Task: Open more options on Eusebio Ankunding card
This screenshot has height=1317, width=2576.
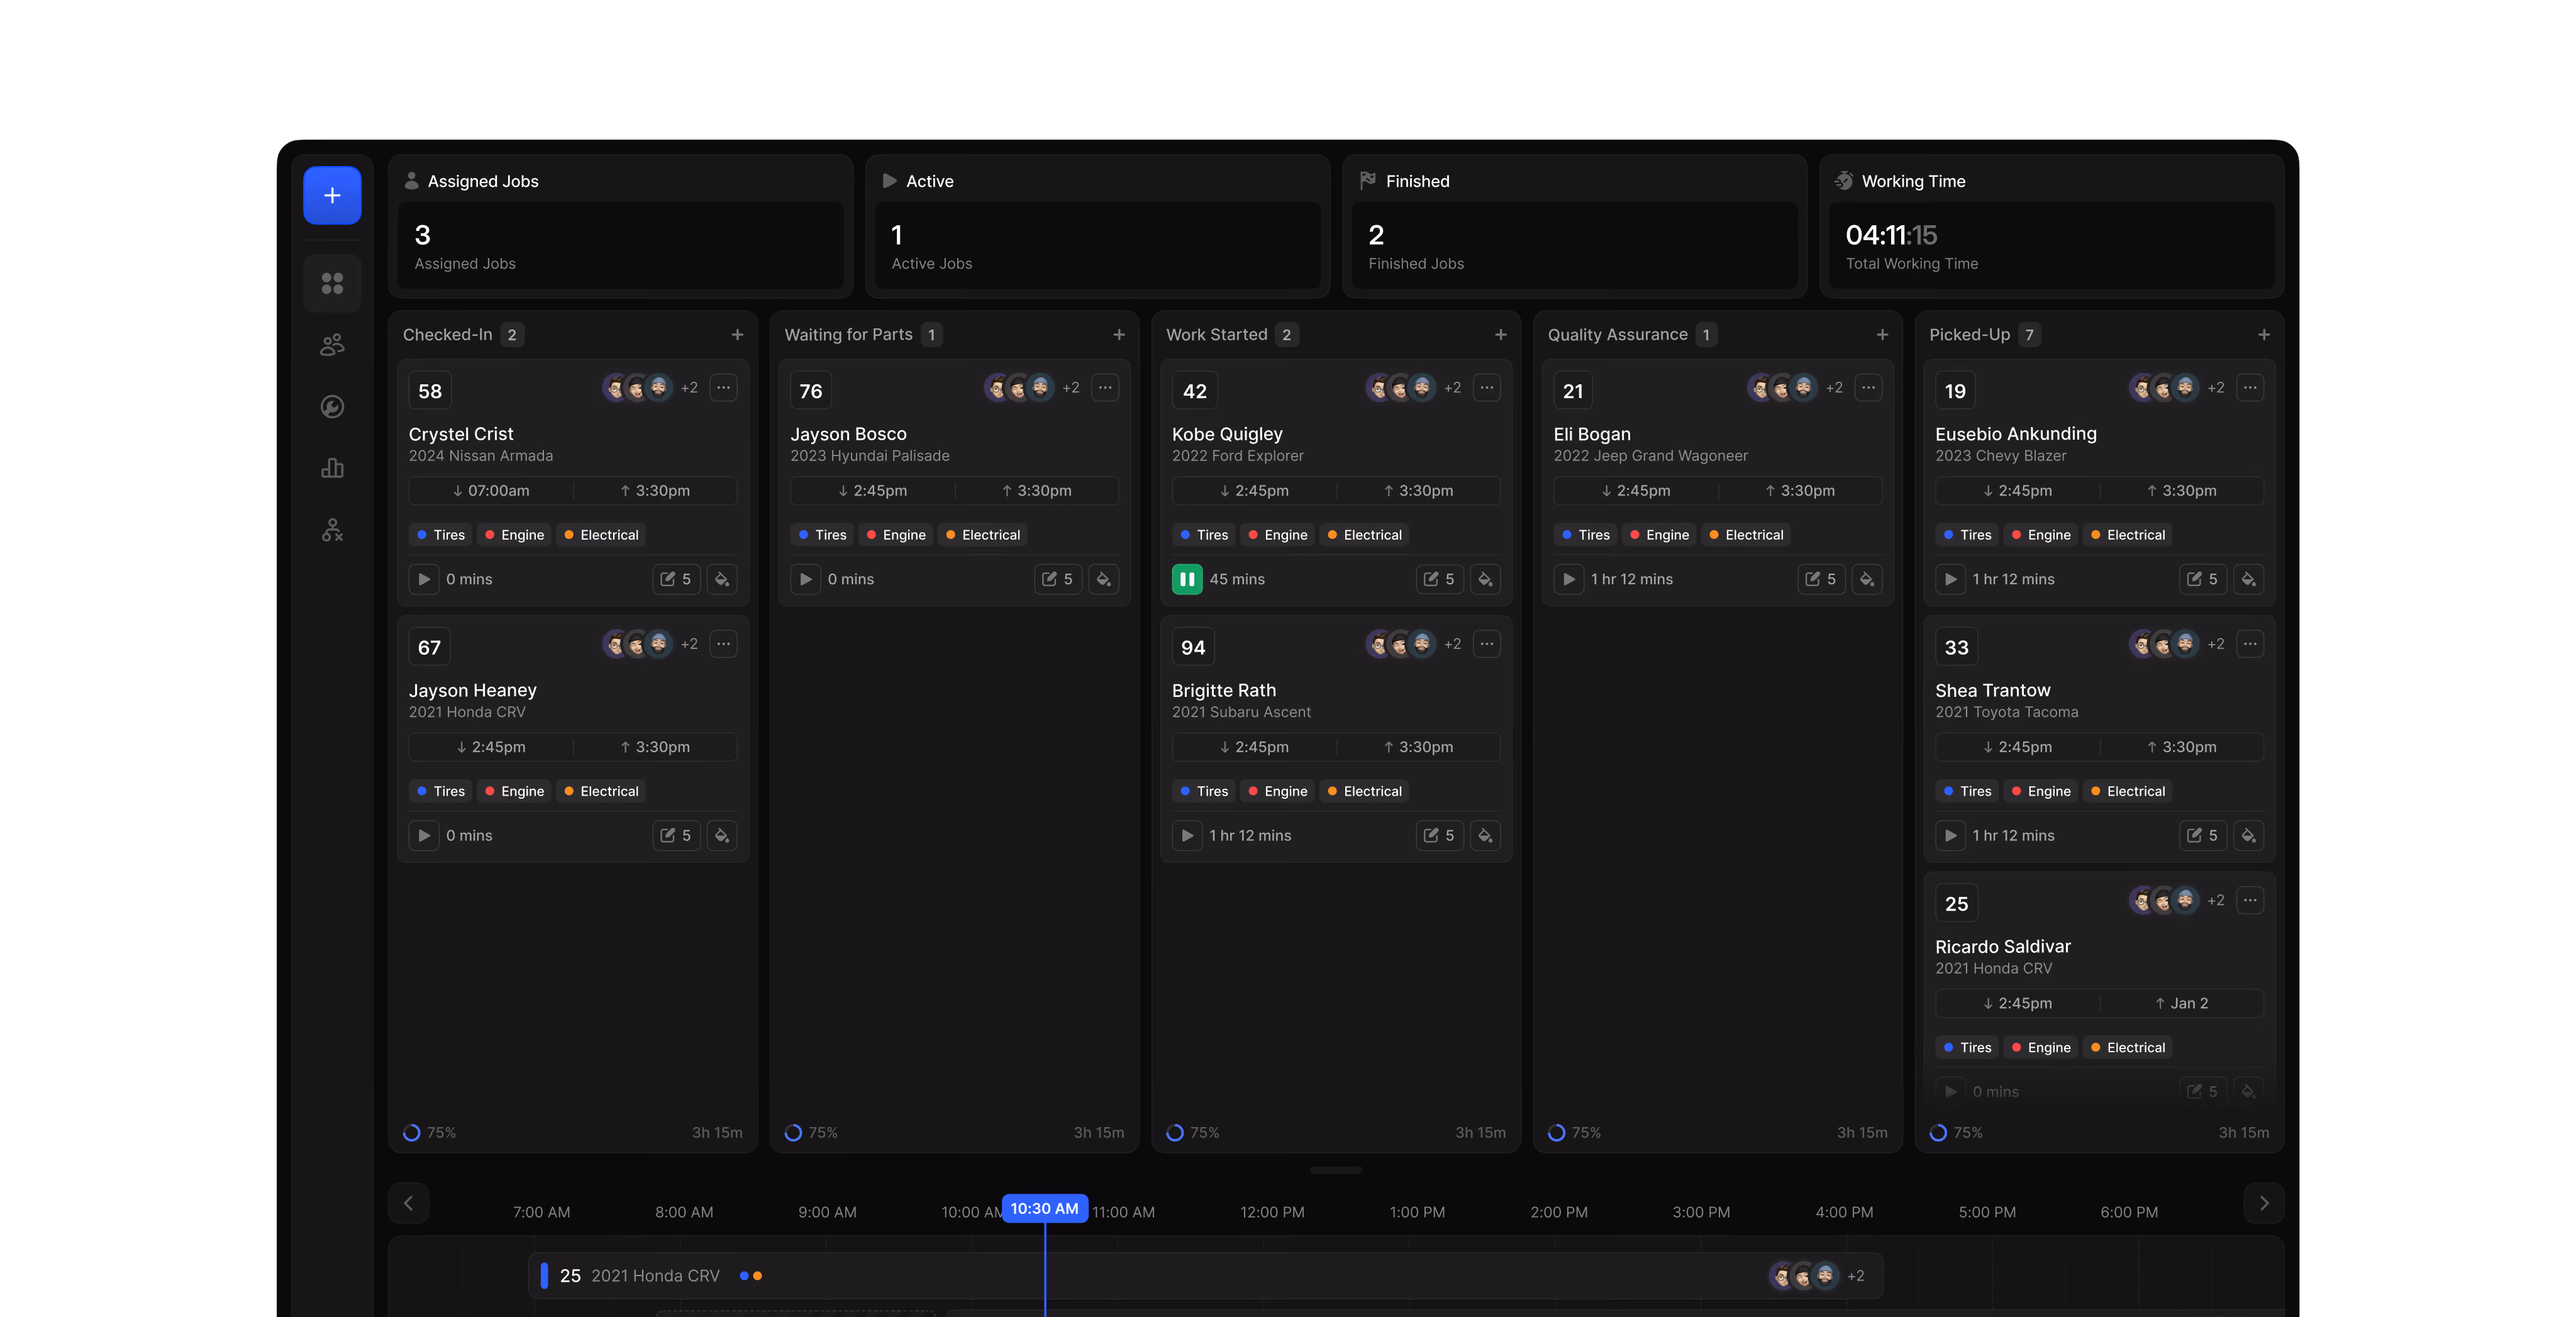Action: click(2250, 388)
